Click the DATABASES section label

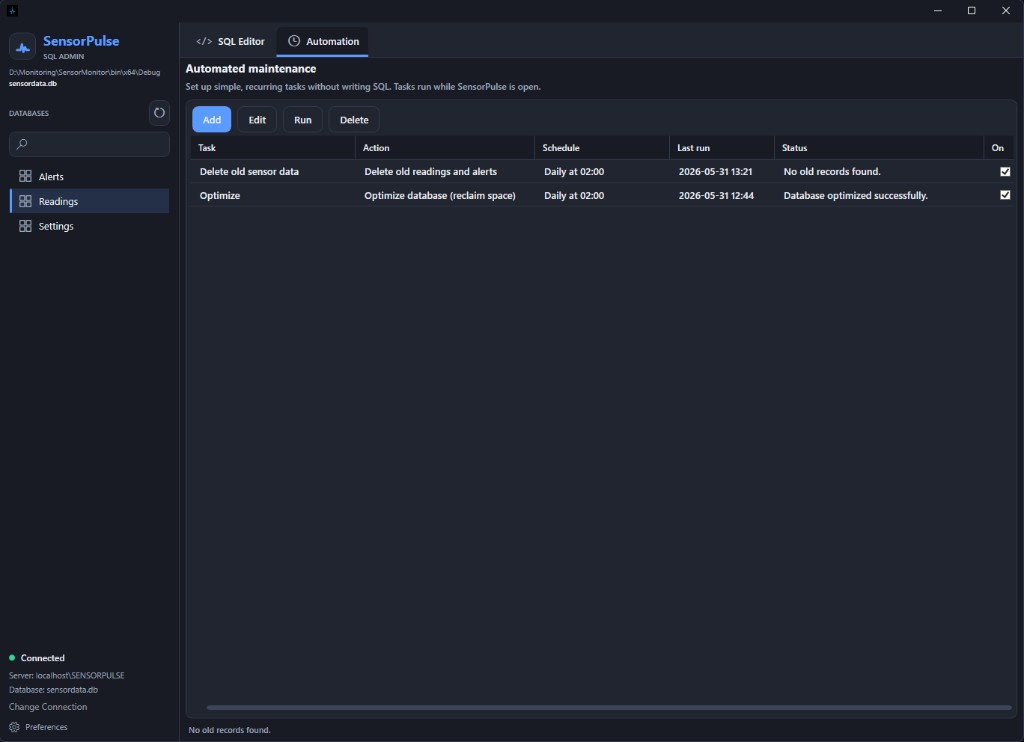coord(29,113)
